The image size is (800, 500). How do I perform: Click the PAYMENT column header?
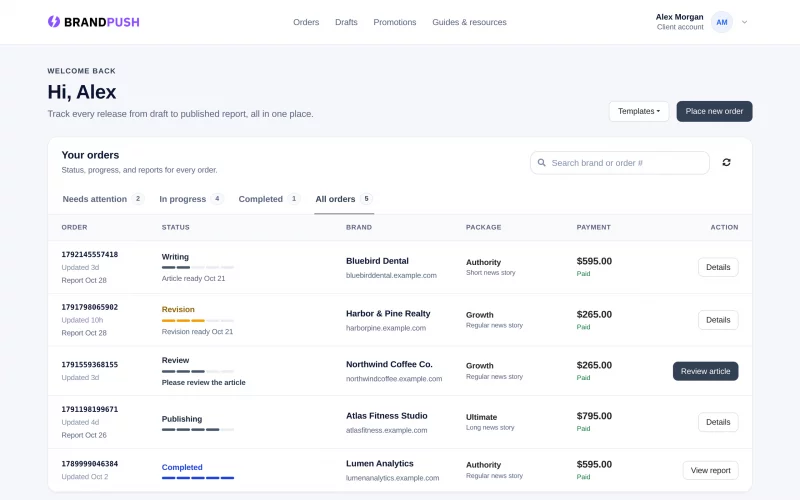(593, 227)
